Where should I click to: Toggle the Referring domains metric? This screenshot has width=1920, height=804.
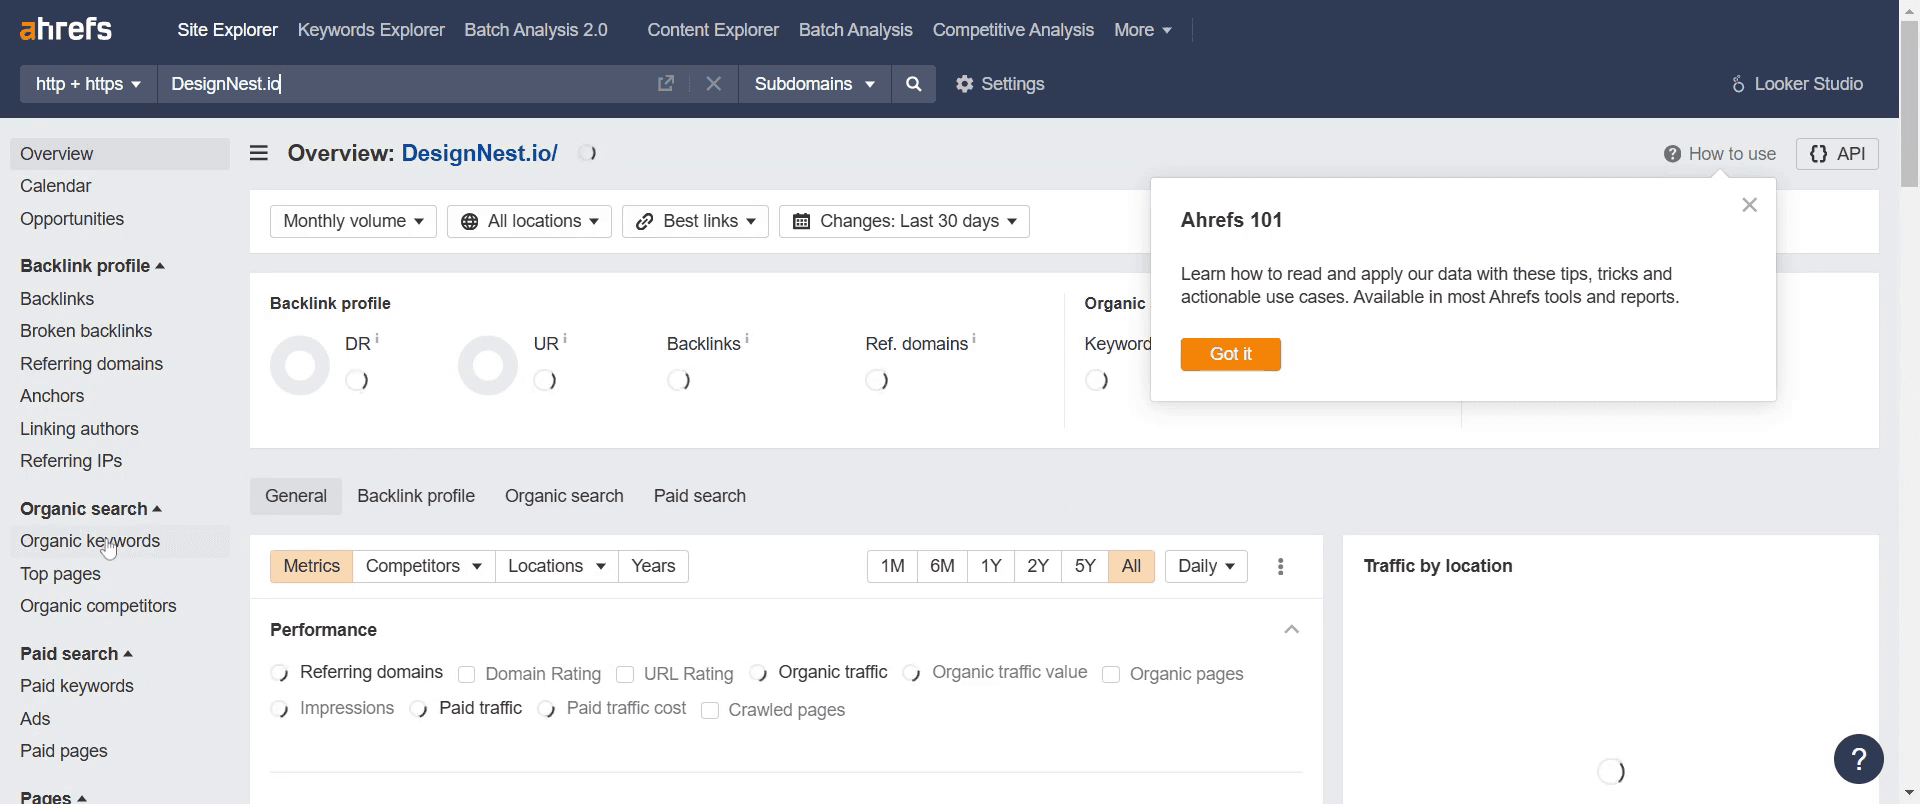[x=357, y=672]
